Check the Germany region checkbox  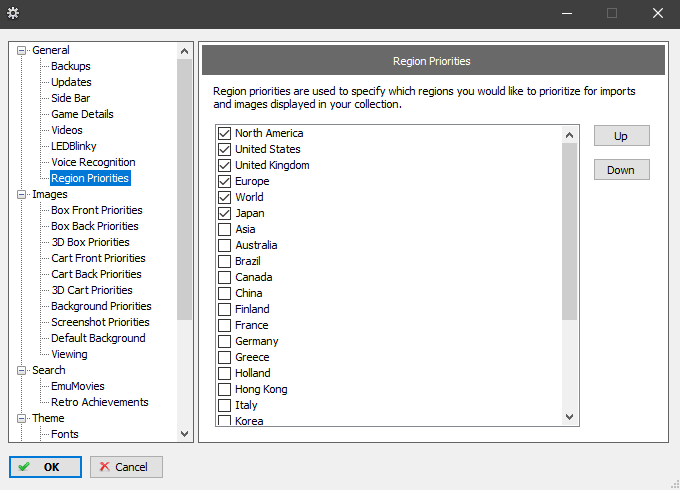pyautogui.click(x=224, y=341)
